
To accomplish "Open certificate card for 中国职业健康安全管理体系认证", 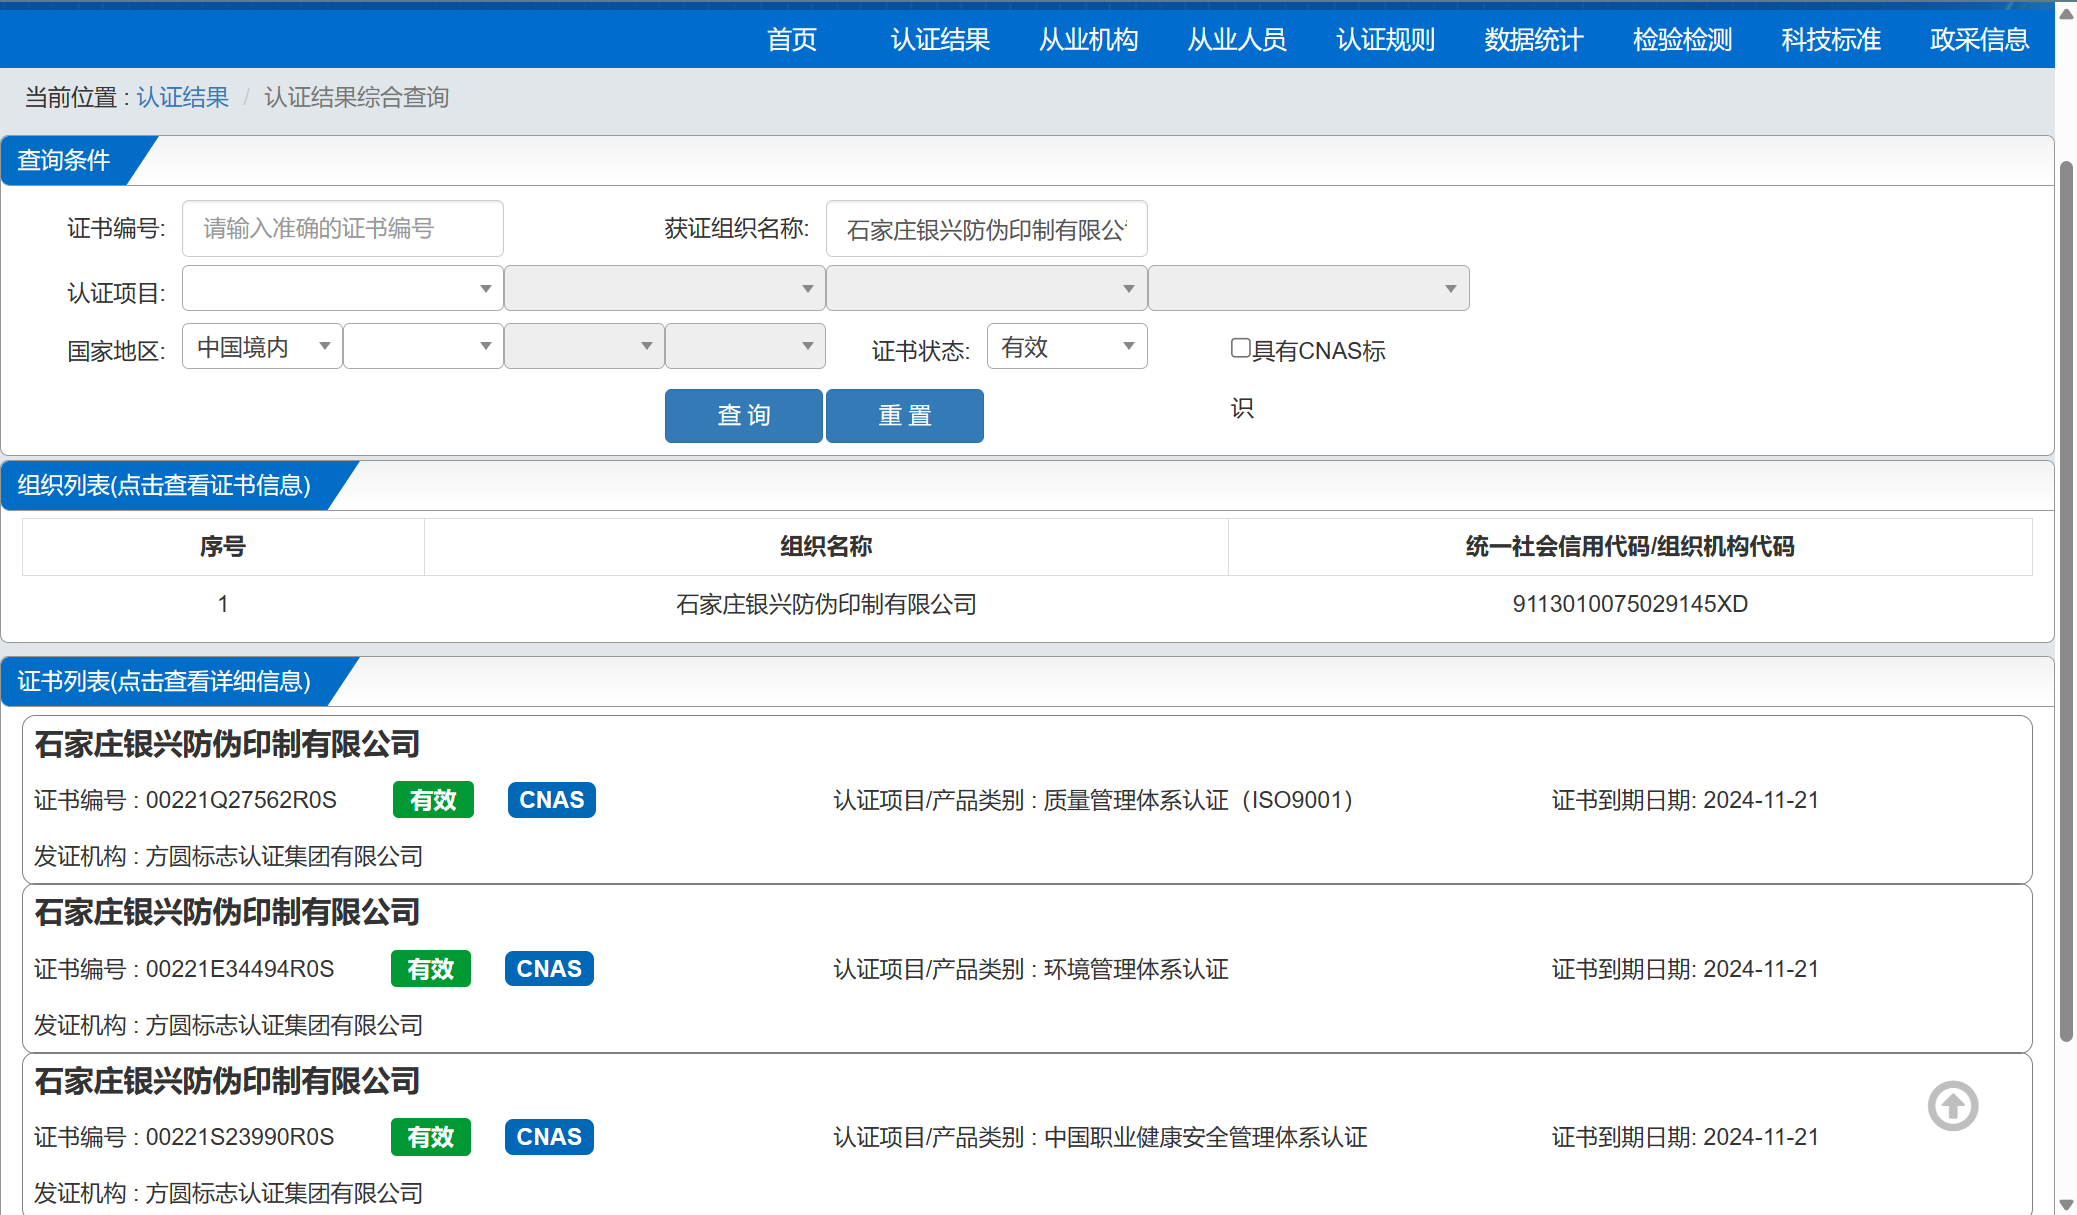I will tap(1027, 1136).
